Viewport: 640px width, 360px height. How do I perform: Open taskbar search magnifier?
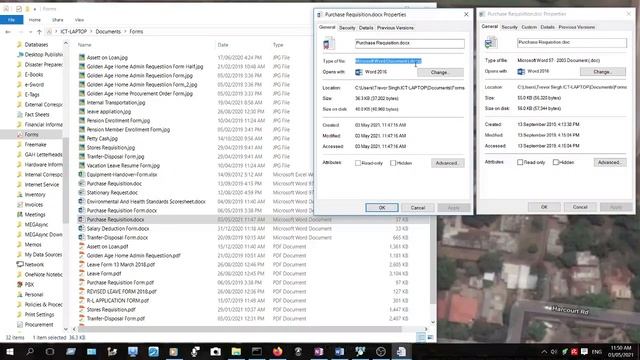coord(30,351)
